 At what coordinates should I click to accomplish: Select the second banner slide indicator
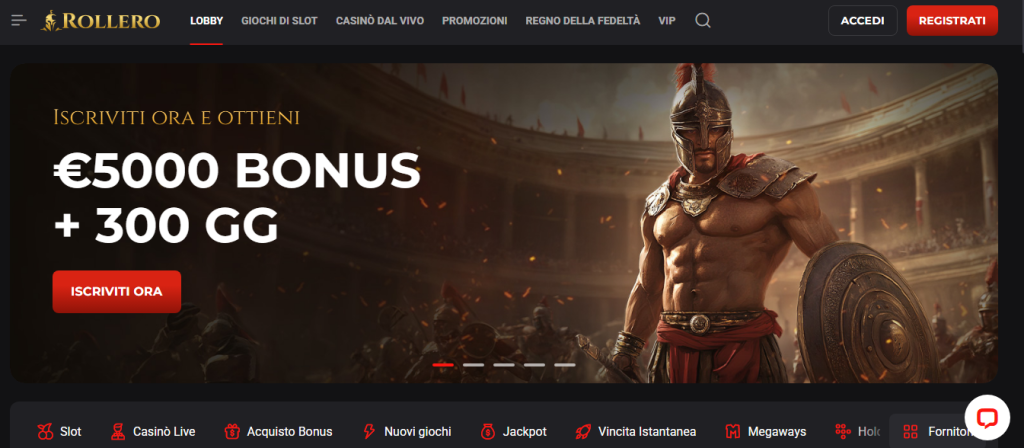point(473,364)
